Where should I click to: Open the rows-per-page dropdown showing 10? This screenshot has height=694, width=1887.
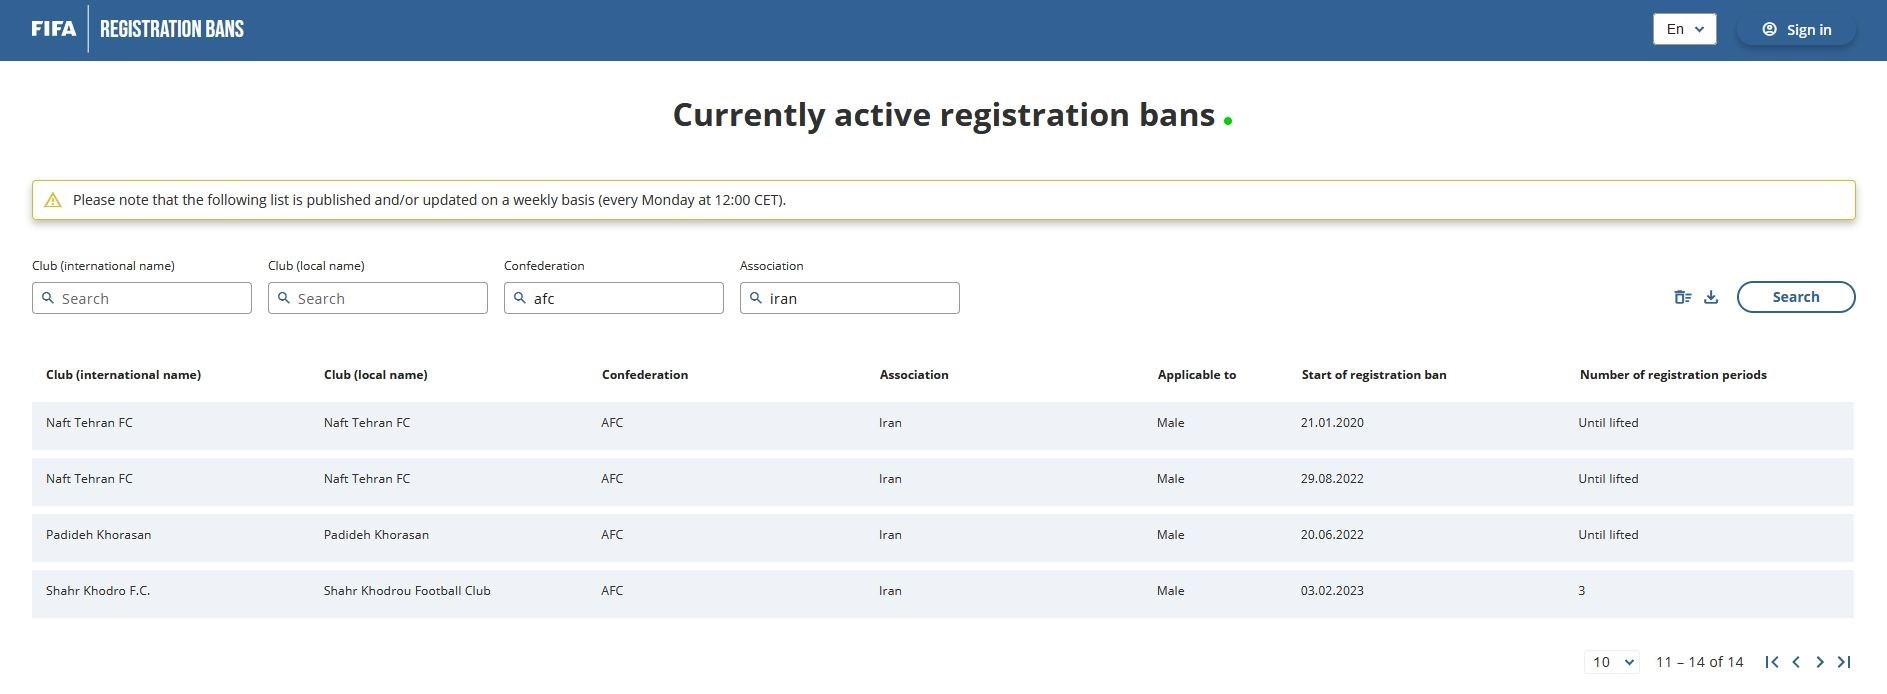pos(1611,662)
